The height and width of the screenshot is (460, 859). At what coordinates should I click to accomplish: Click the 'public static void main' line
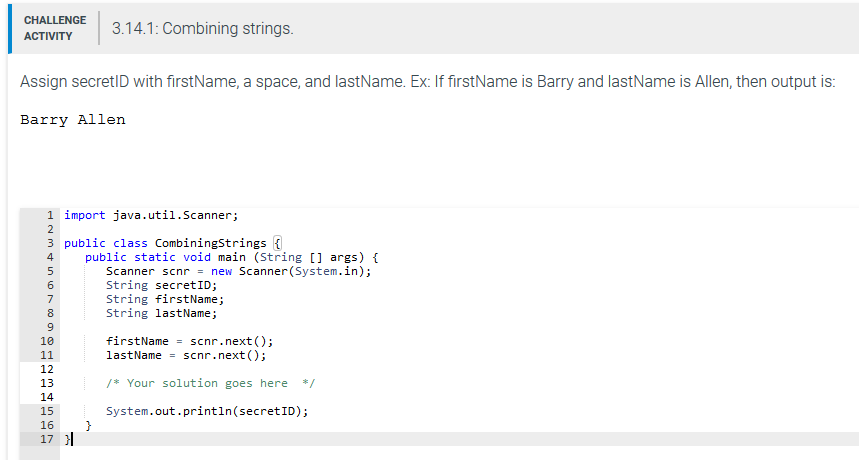coord(232,257)
